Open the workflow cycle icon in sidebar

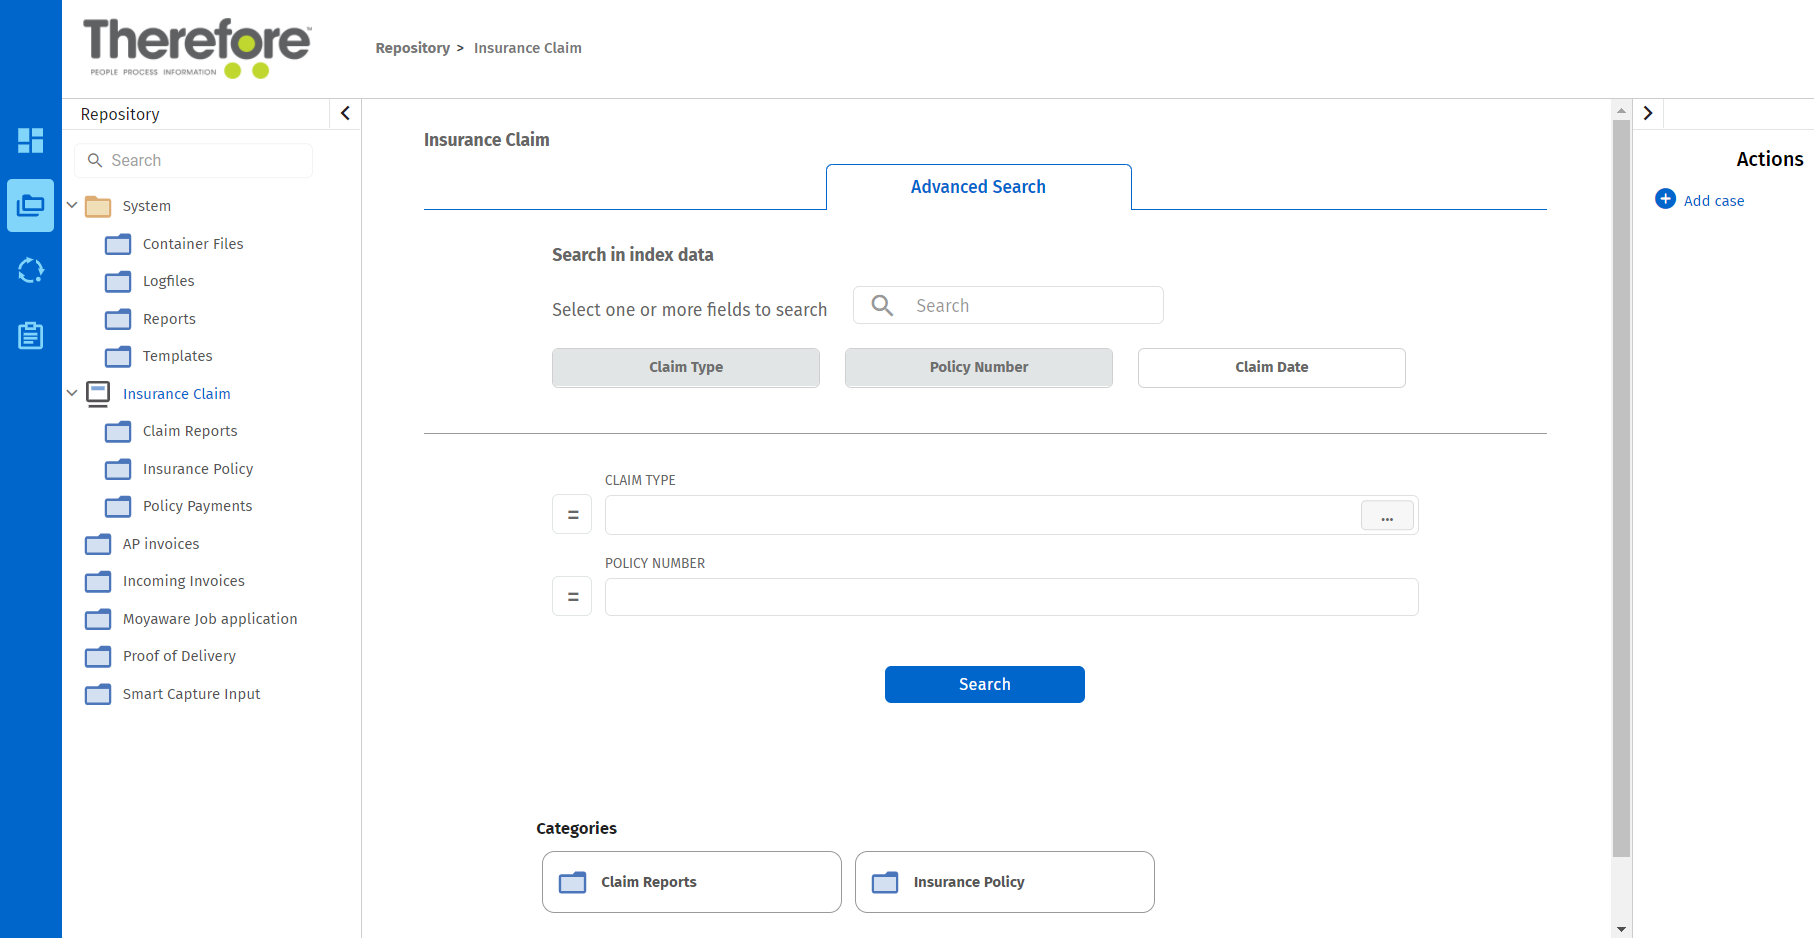[30, 270]
